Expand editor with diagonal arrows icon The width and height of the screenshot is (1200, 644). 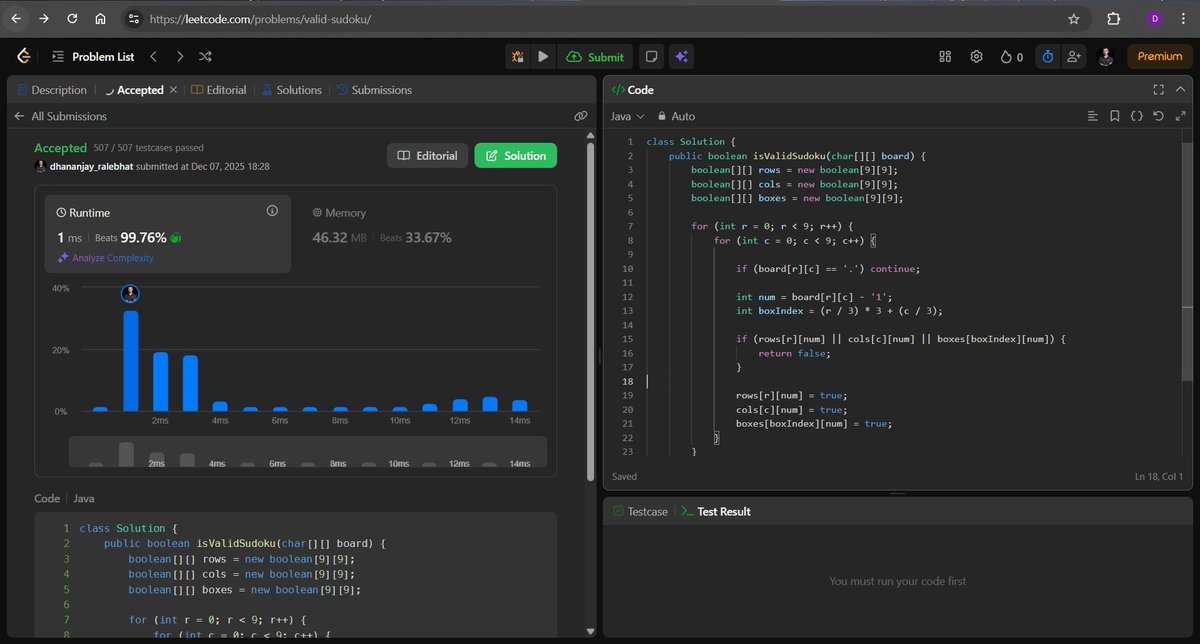pos(1180,116)
